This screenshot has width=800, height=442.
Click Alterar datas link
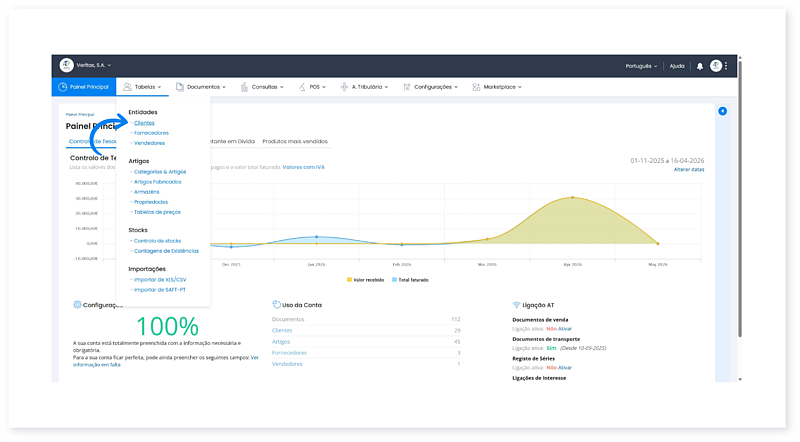(x=689, y=169)
